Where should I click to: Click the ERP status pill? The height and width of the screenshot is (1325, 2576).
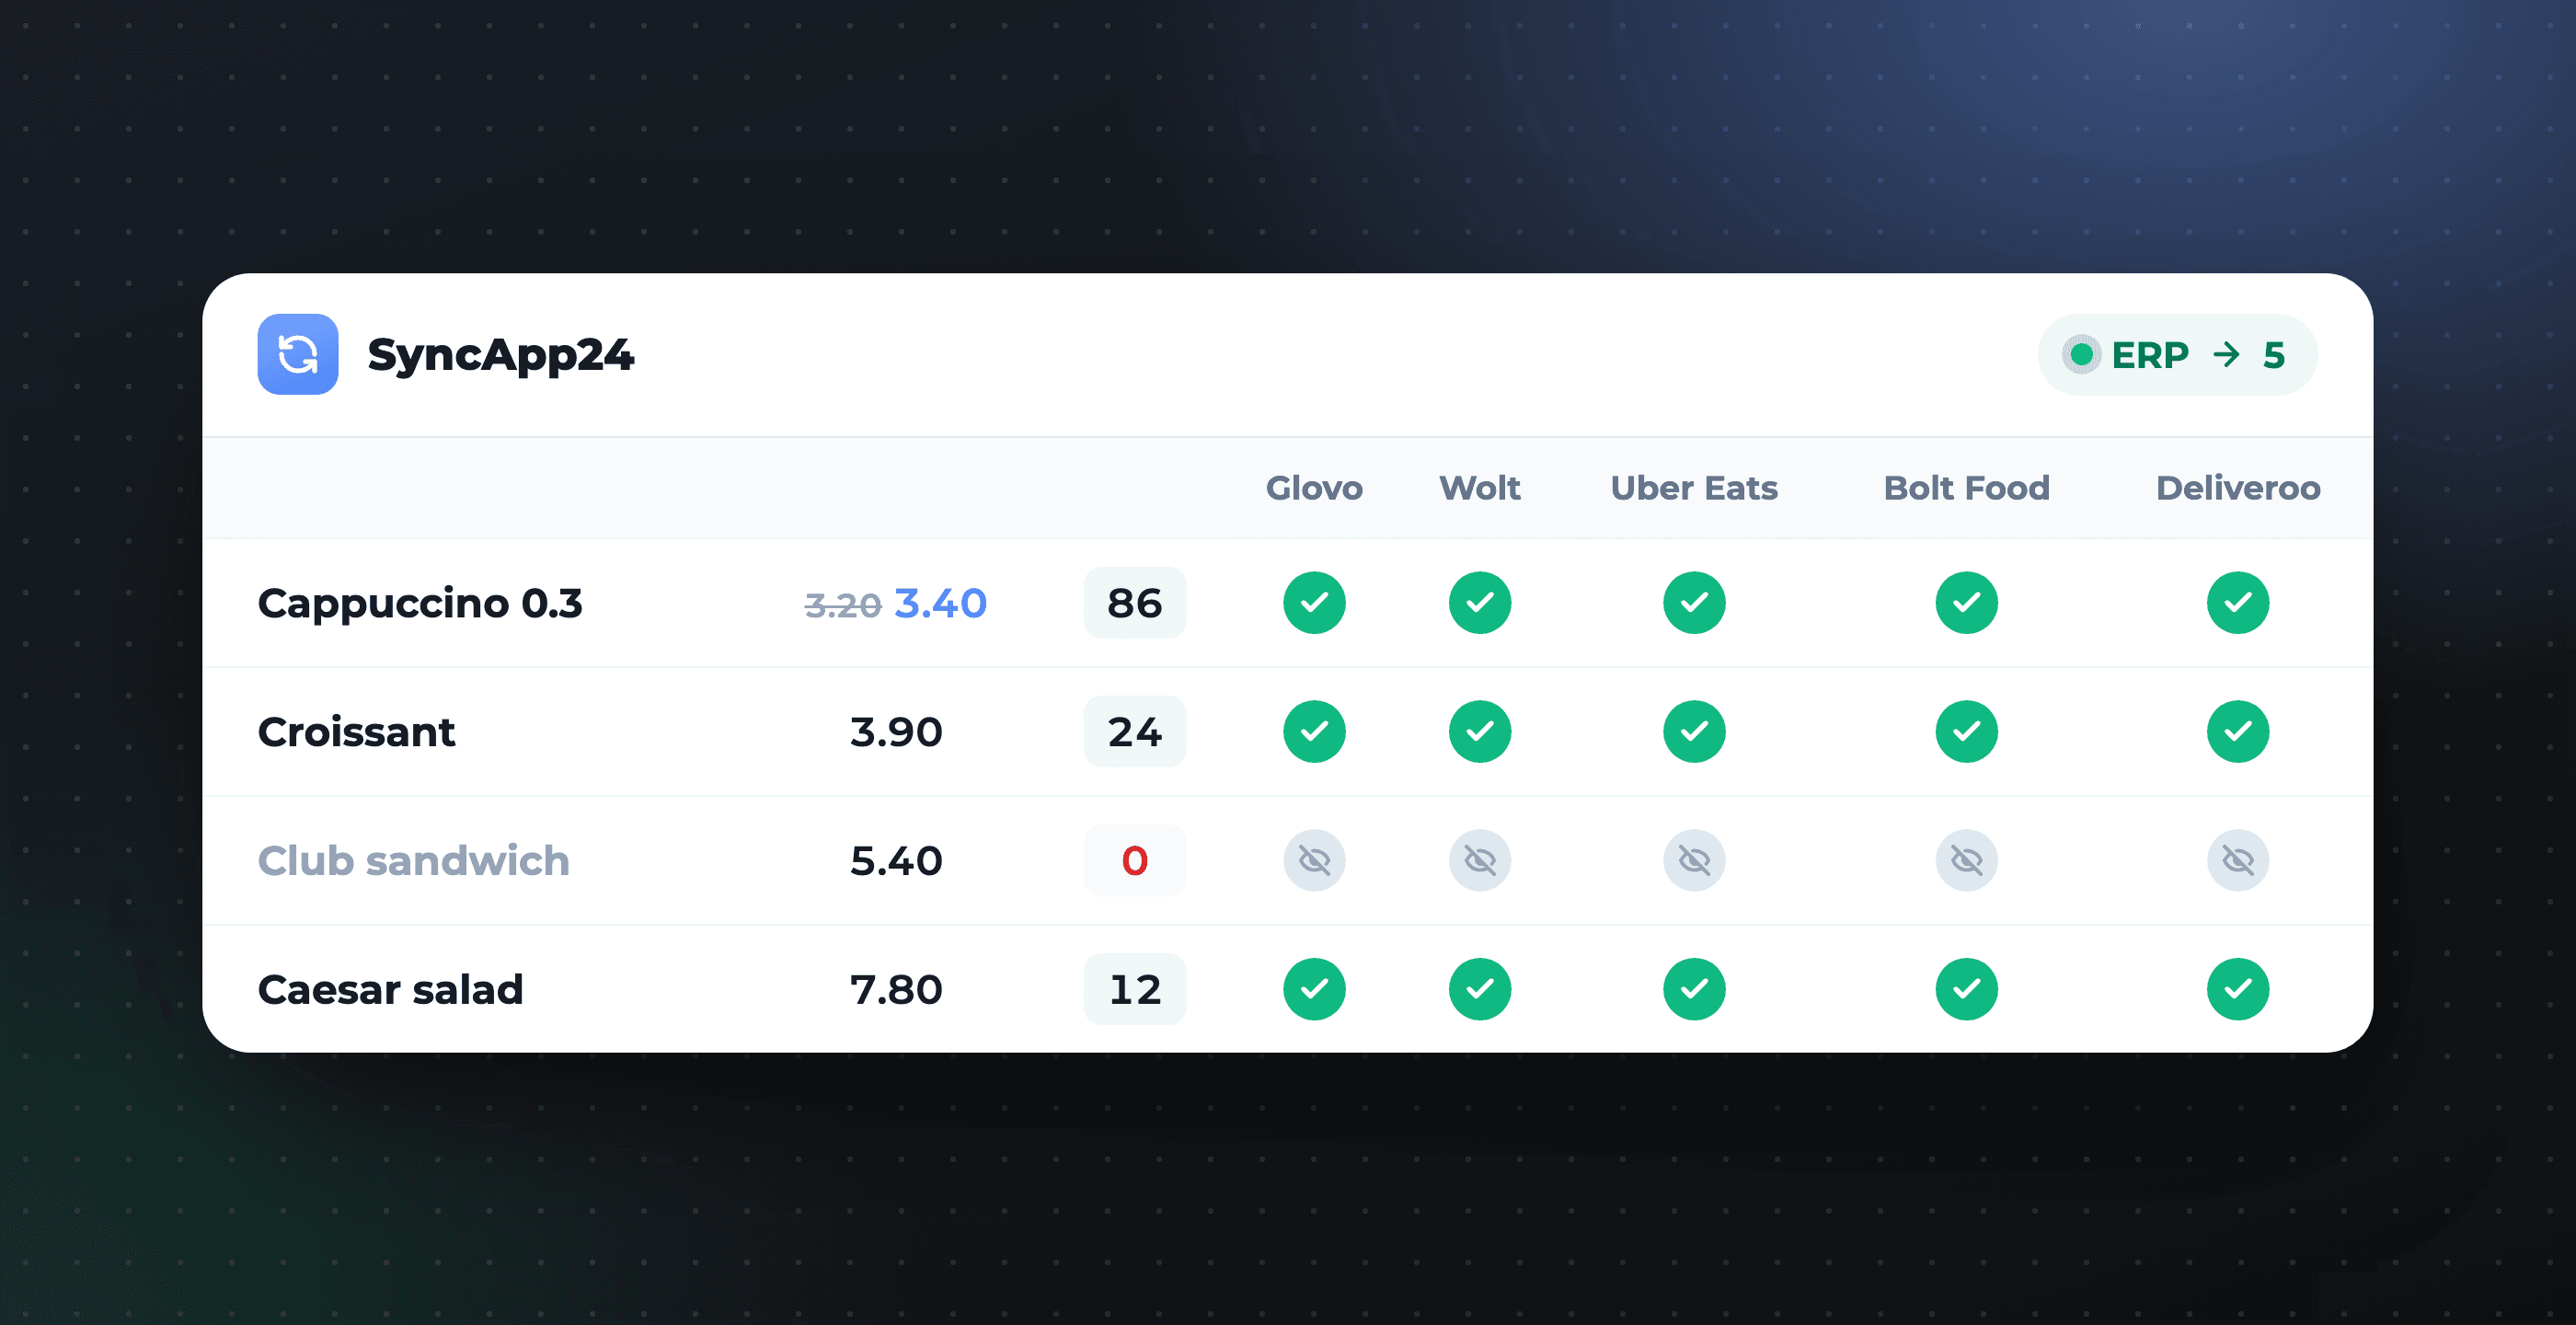[2177, 354]
